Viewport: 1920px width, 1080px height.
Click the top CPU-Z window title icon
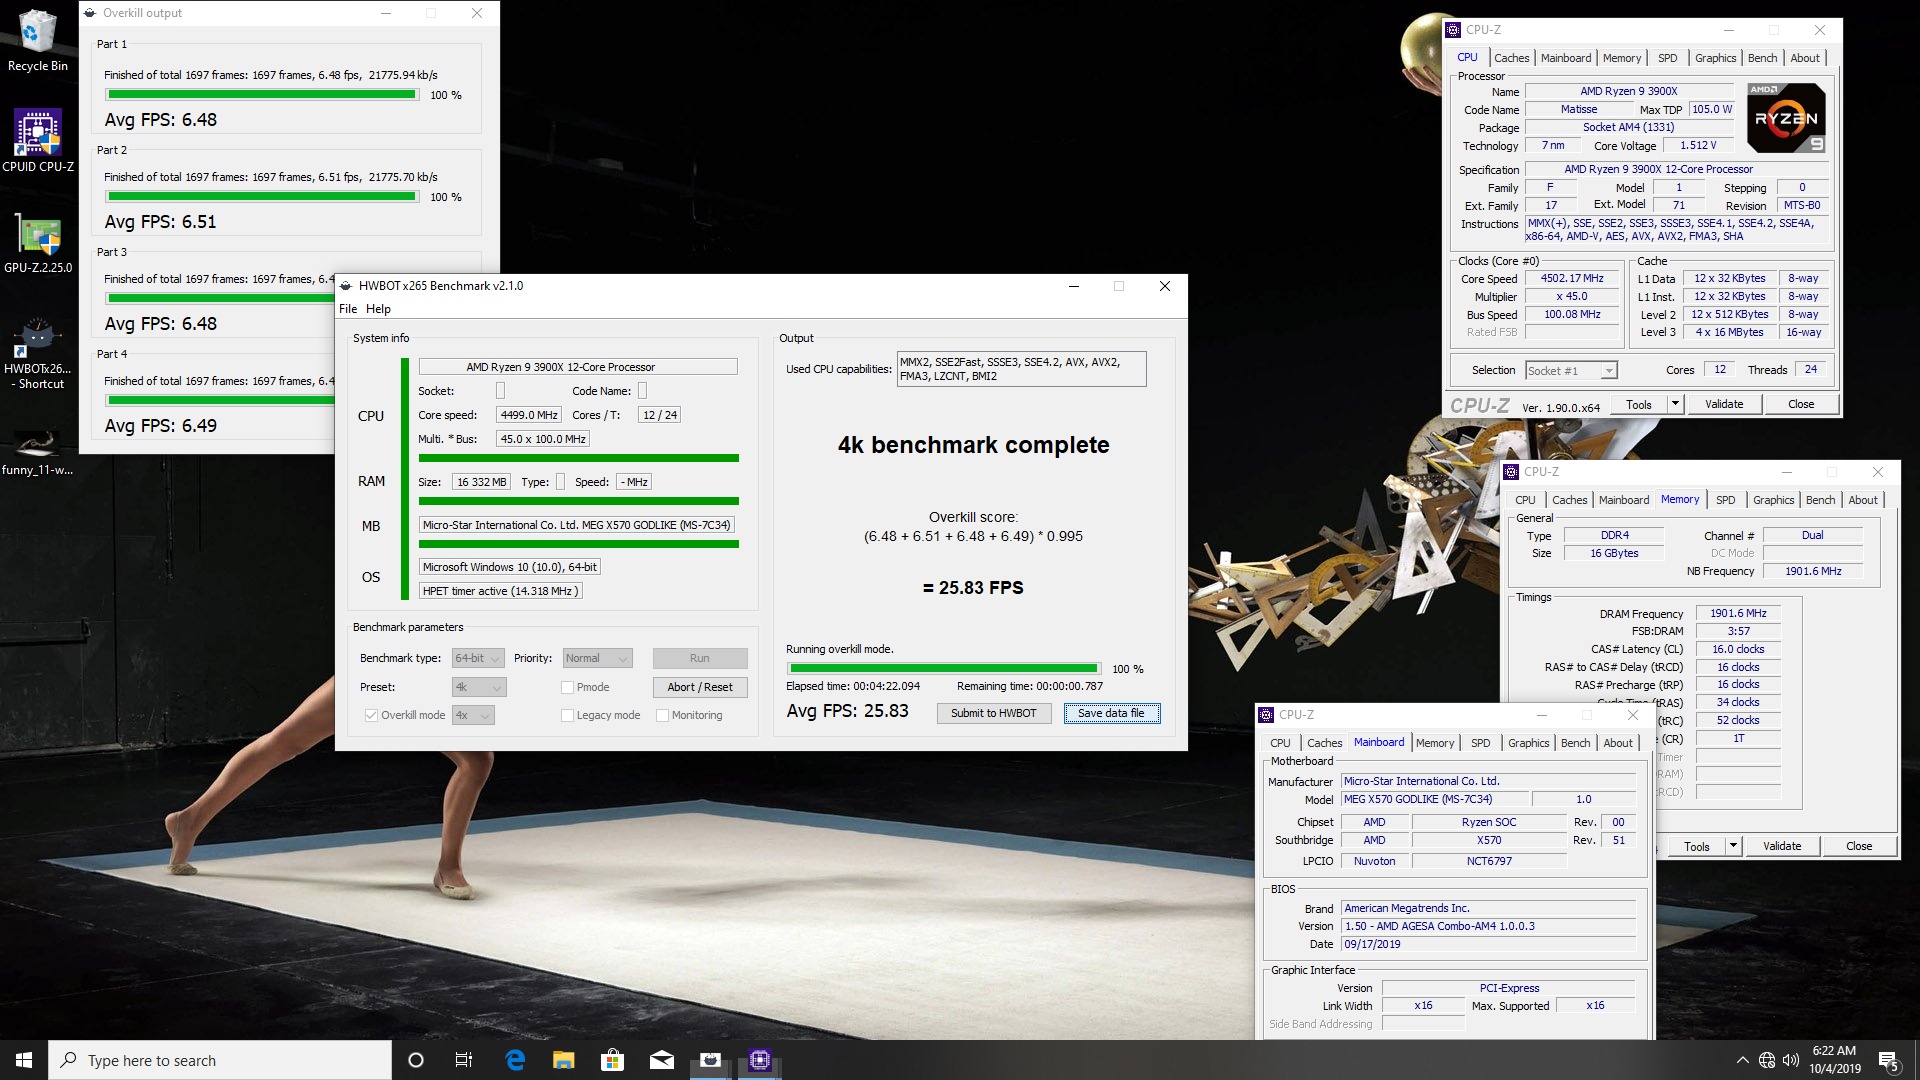tap(1453, 30)
